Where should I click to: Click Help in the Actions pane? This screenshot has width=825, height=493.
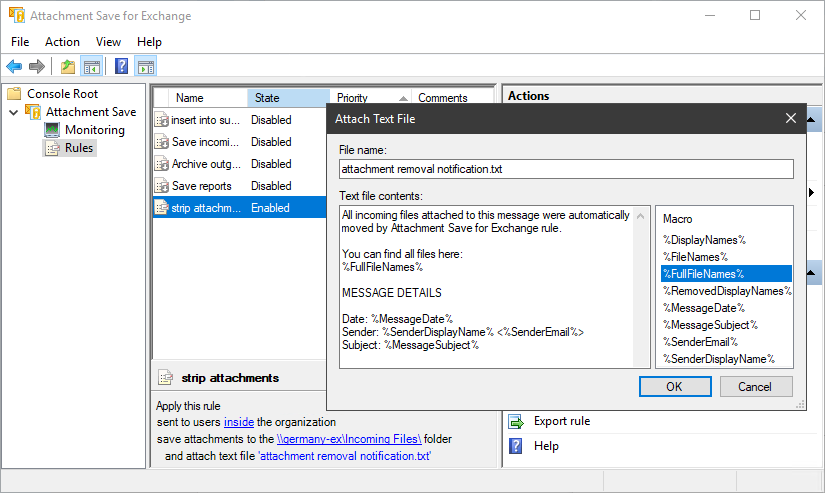tap(546, 446)
